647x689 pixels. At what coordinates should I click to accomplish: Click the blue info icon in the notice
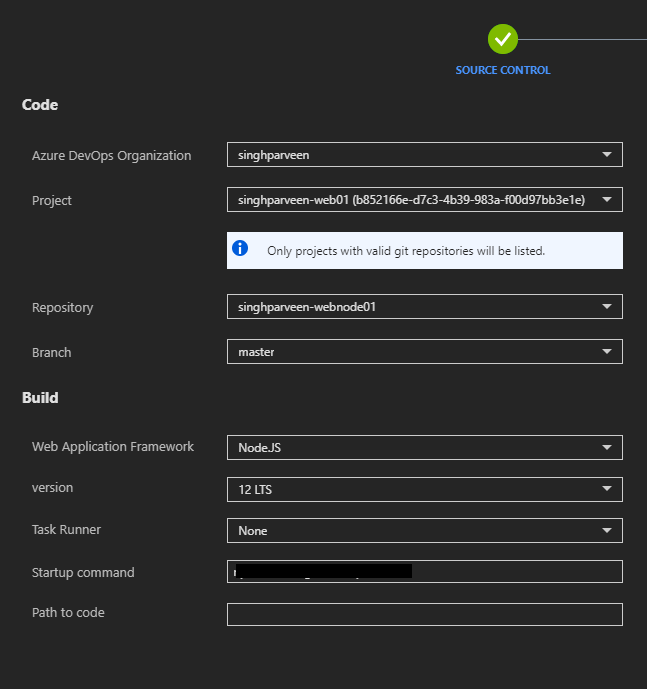(x=240, y=248)
